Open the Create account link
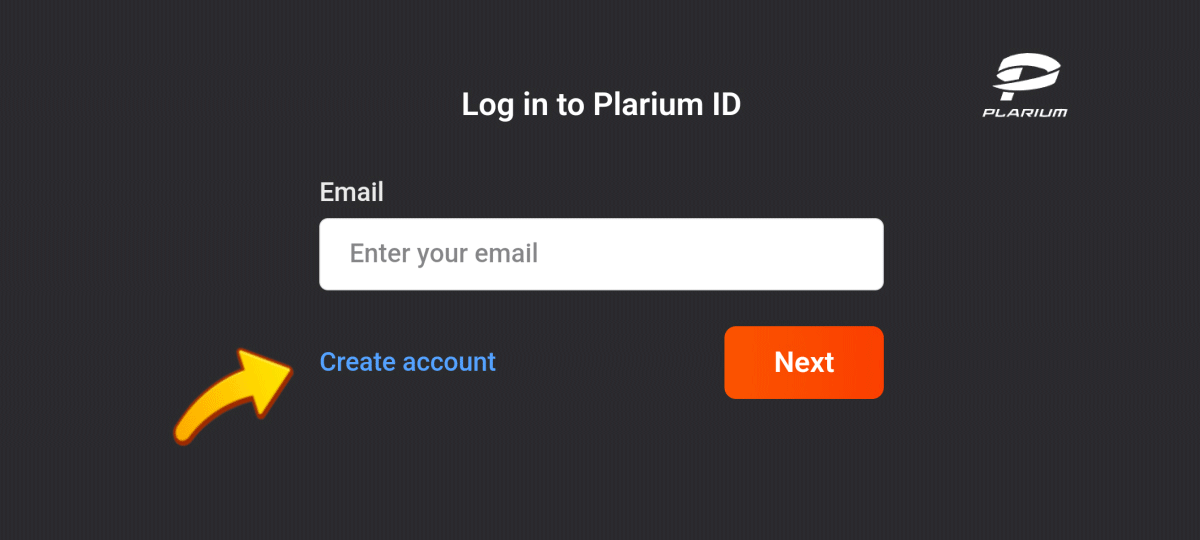This screenshot has height=540, width=1200. tap(407, 362)
